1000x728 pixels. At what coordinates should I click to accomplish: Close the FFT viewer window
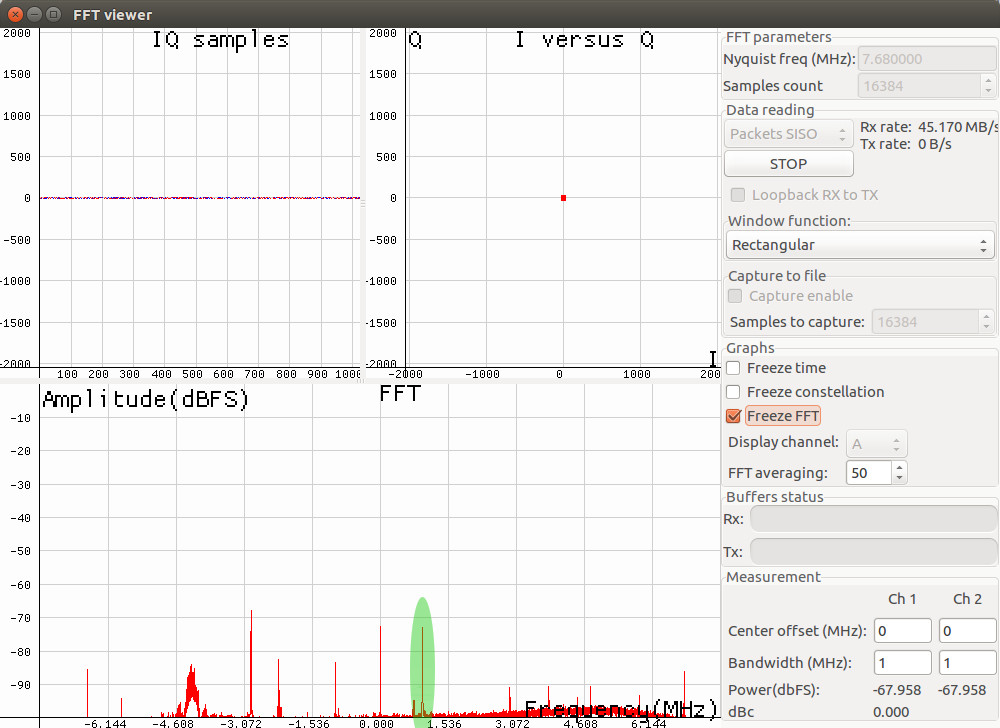15,14
